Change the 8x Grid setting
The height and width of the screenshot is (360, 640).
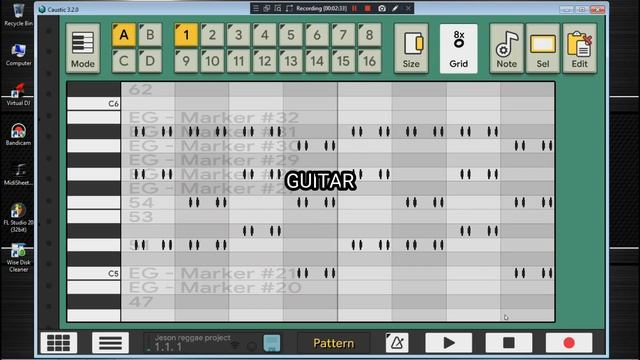[x=458, y=49]
